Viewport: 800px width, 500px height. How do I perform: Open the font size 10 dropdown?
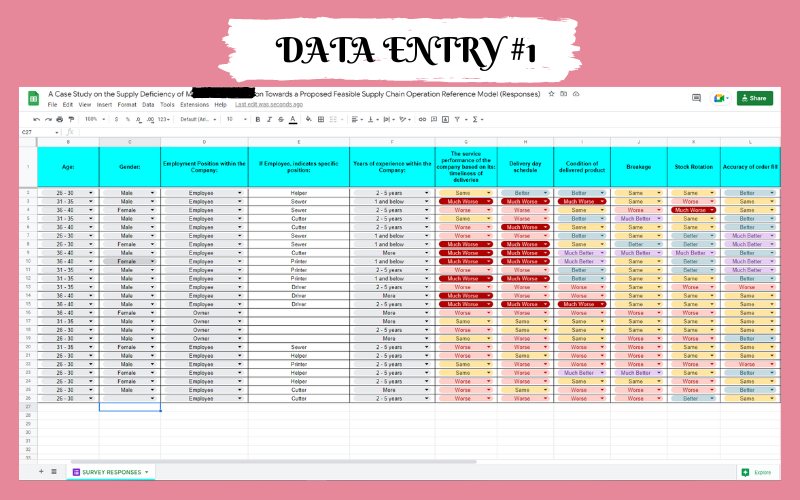[237, 119]
